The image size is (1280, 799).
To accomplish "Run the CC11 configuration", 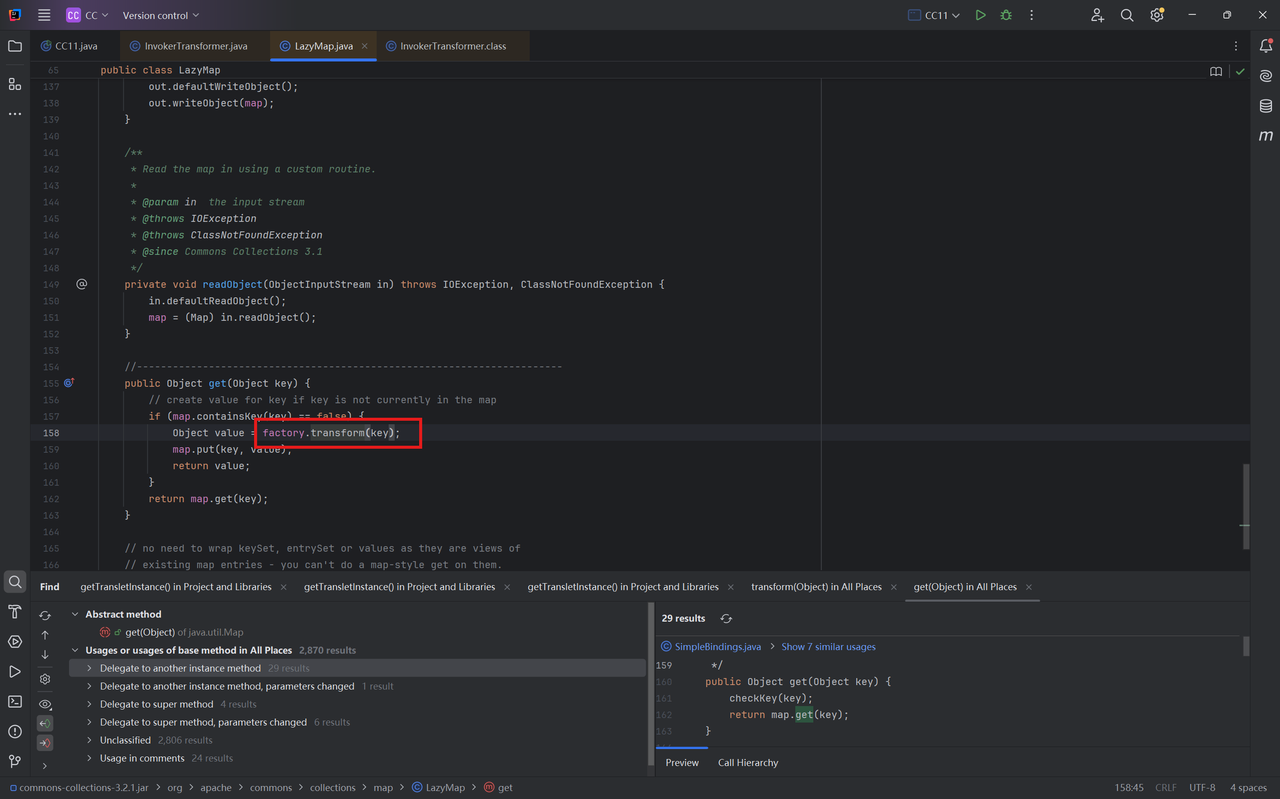I will click(980, 15).
